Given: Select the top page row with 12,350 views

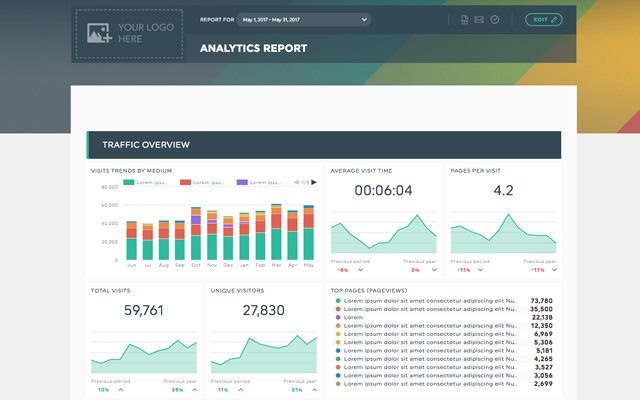Looking at the screenshot, I should point(444,326).
